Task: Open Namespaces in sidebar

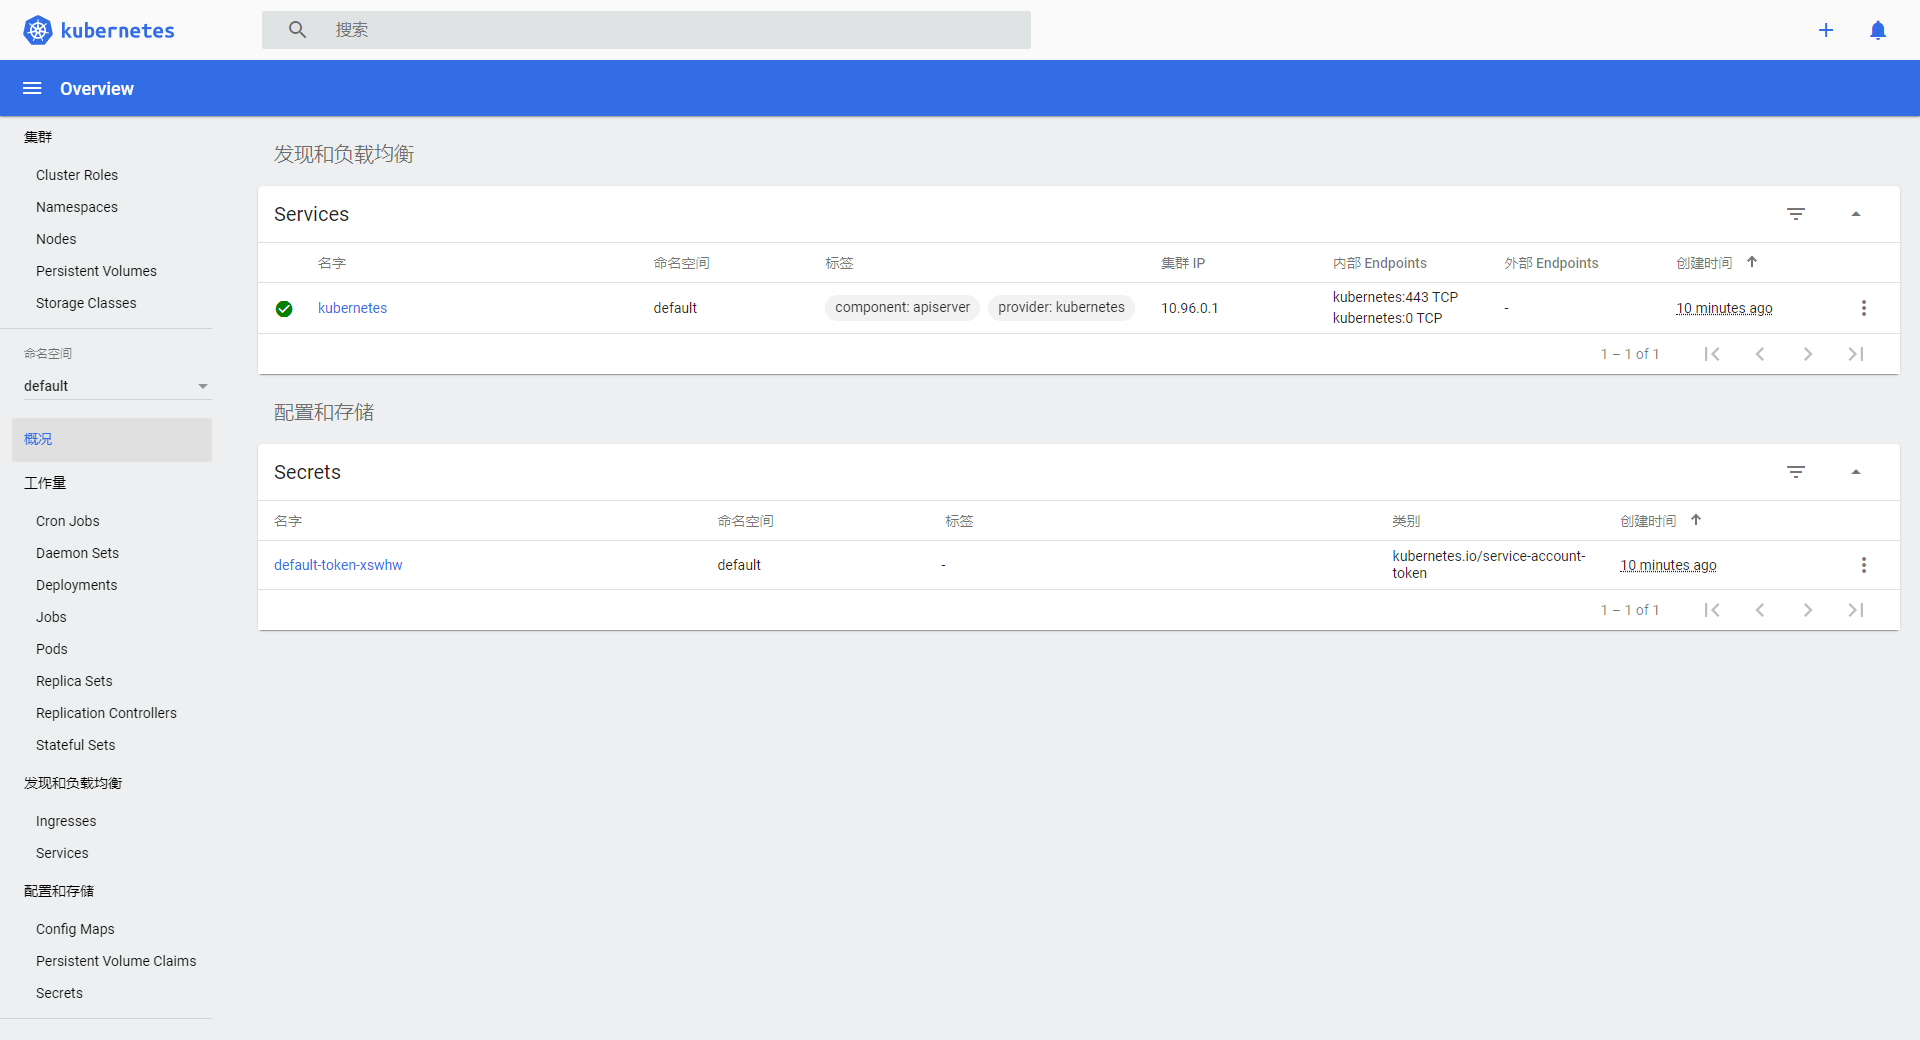Action: point(77,207)
